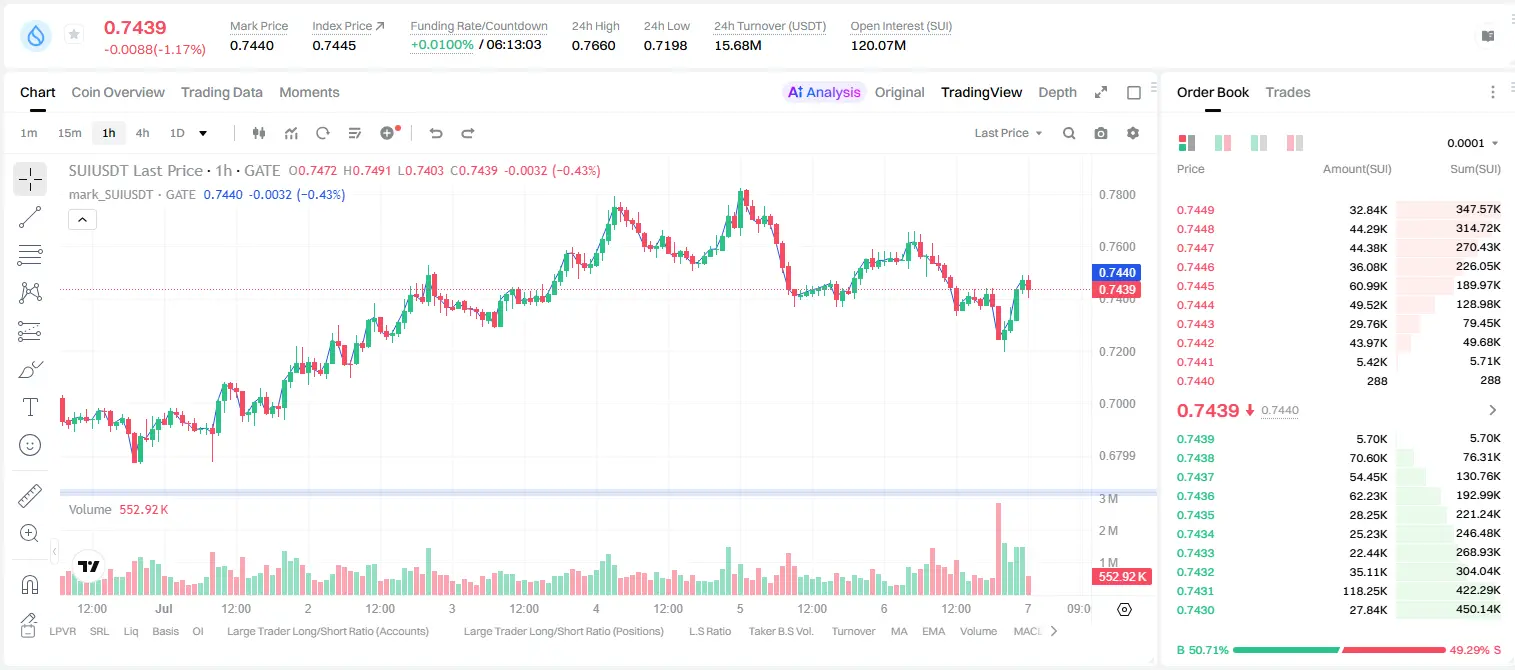Show buy-only order book view
Viewport: 1515px width, 670px height.
pyautogui.click(x=1259, y=143)
